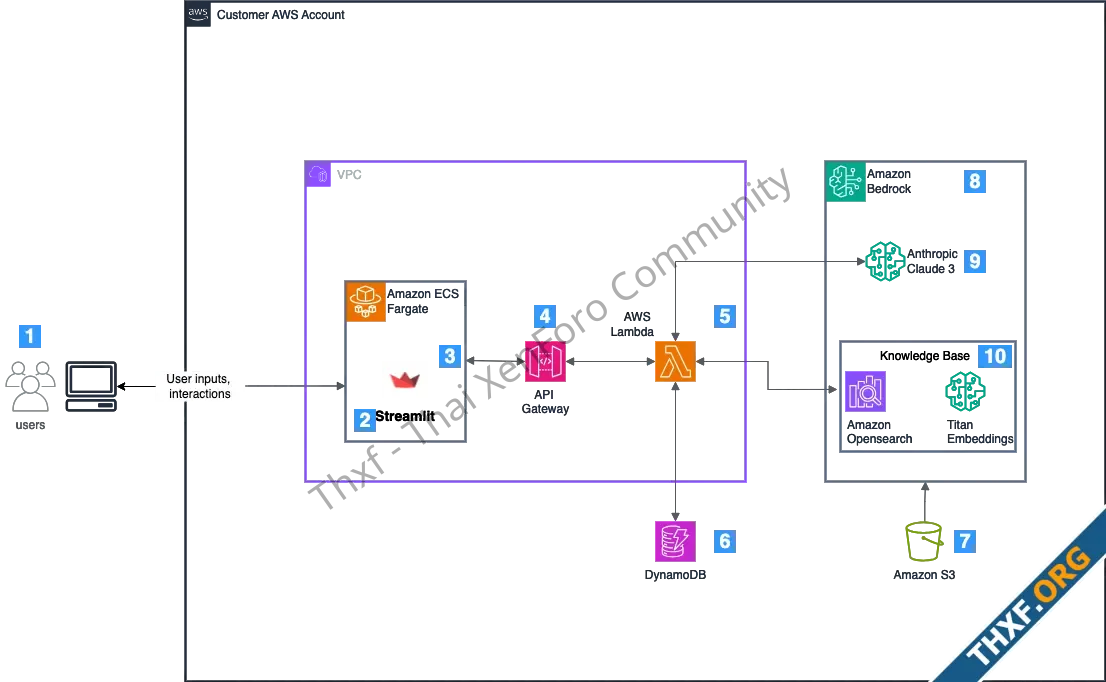Click the AWS logo in the account header
Viewport: 1106px width, 682px height.
[198, 14]
